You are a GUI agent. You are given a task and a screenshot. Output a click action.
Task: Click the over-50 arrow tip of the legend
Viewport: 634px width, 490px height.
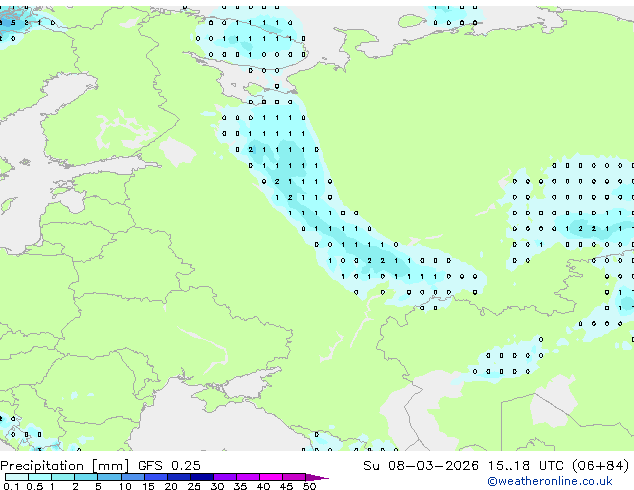click(x=317, y=477)
